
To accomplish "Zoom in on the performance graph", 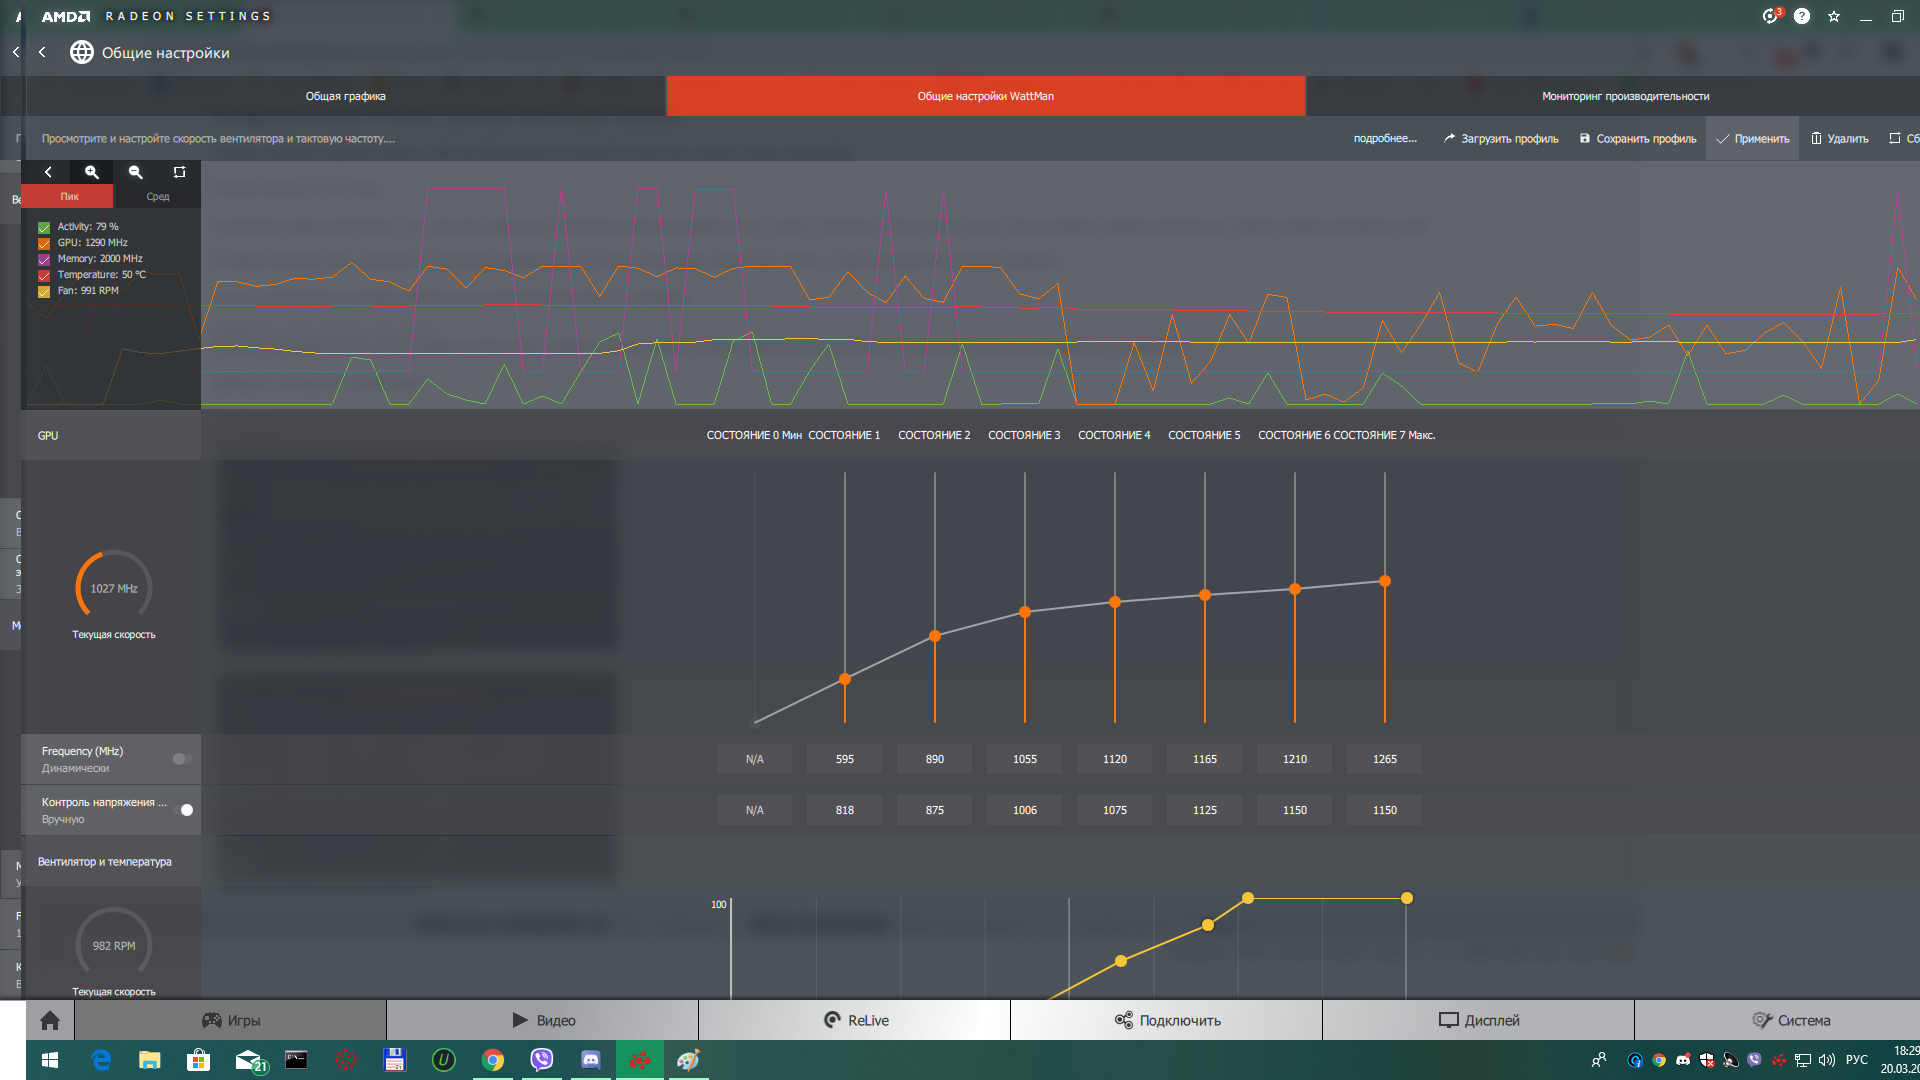I will click(92, 172).
